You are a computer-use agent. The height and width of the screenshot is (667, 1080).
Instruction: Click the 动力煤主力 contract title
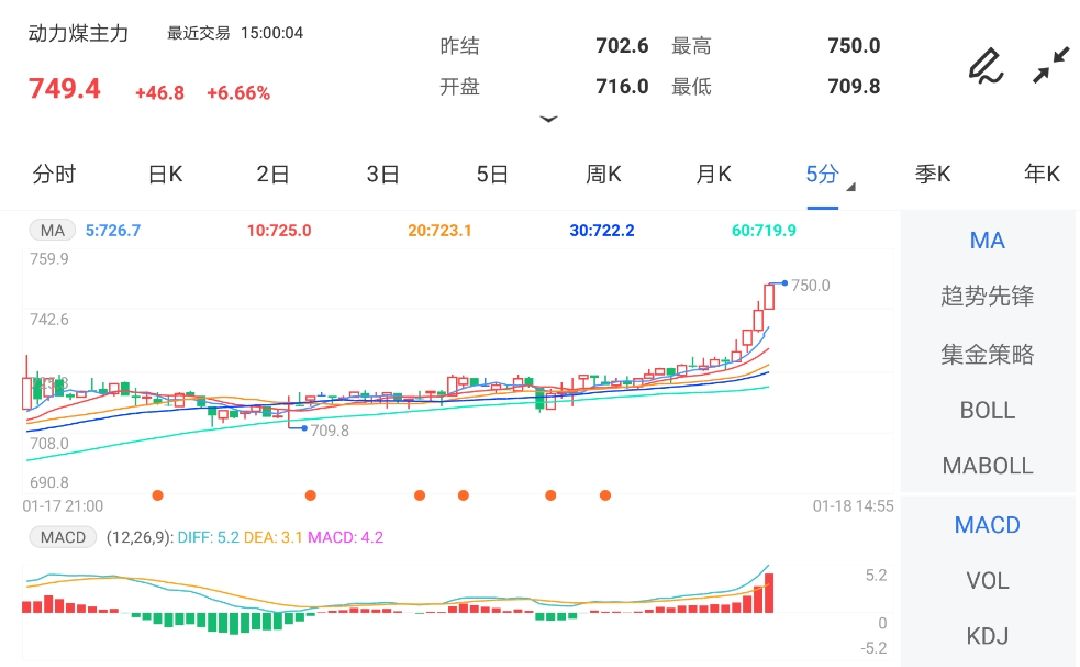click(78, 34)
